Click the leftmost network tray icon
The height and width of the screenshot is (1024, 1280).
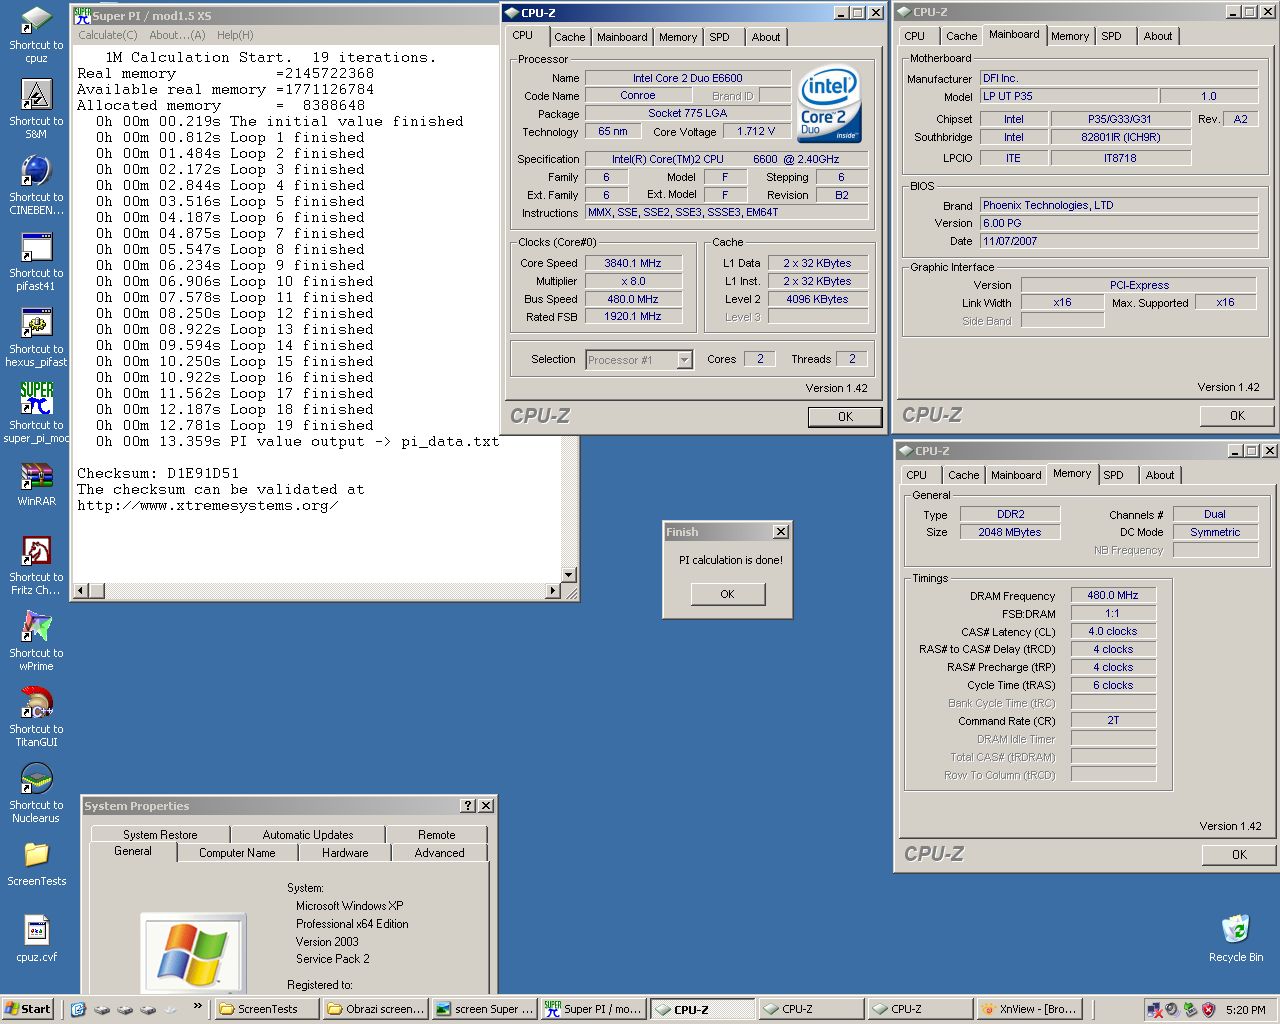(x=1155, y=1009)
